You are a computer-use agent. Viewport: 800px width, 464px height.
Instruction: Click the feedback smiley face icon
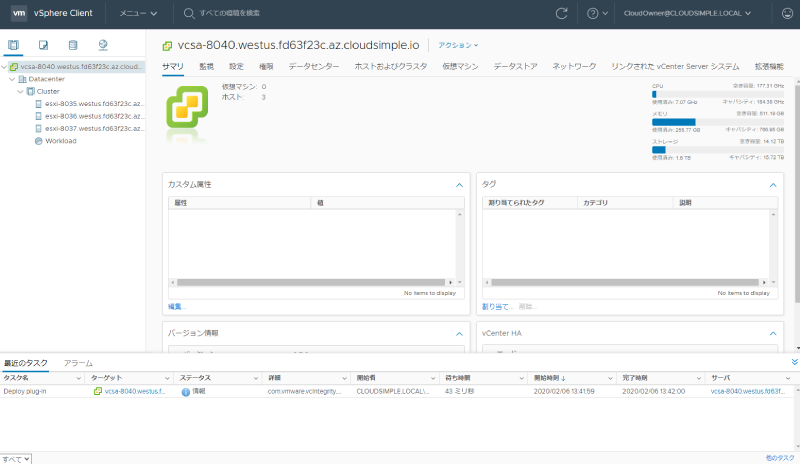pyautogui.click(x=788, y=13)
